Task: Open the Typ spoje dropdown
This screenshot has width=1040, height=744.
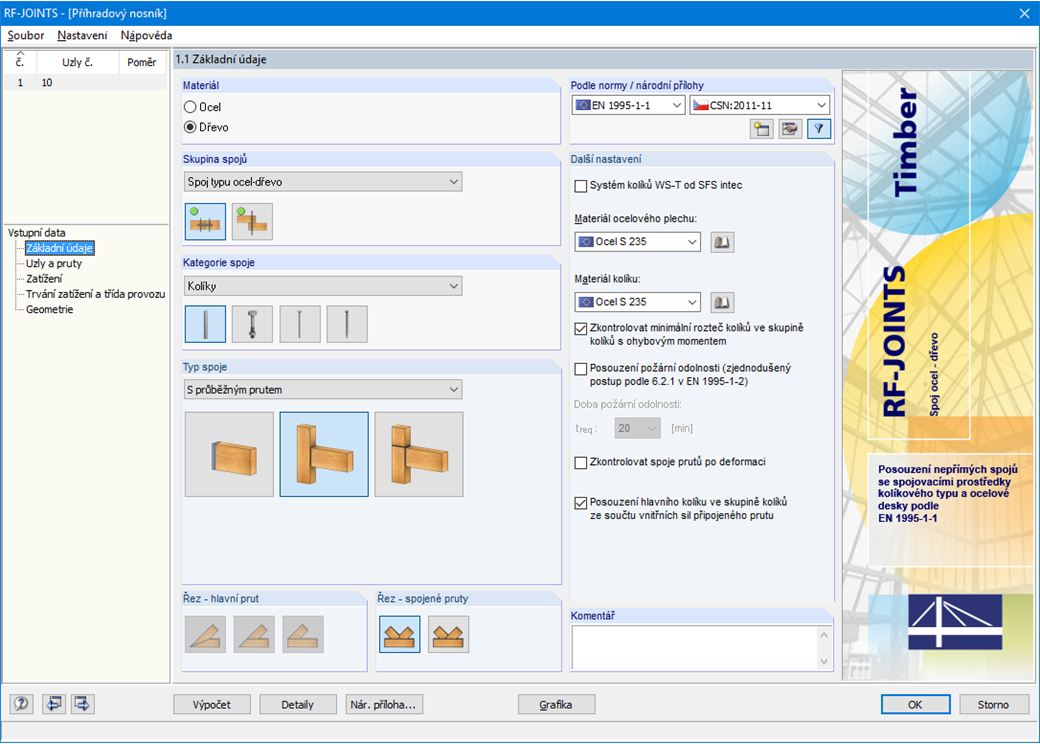Action: pyautogui.click(x=322, y=389)
